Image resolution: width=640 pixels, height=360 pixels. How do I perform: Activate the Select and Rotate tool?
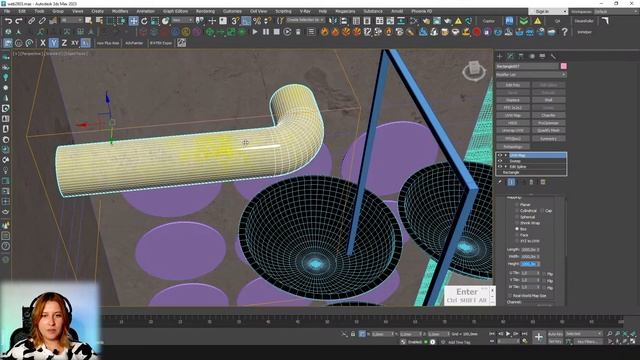144,21
